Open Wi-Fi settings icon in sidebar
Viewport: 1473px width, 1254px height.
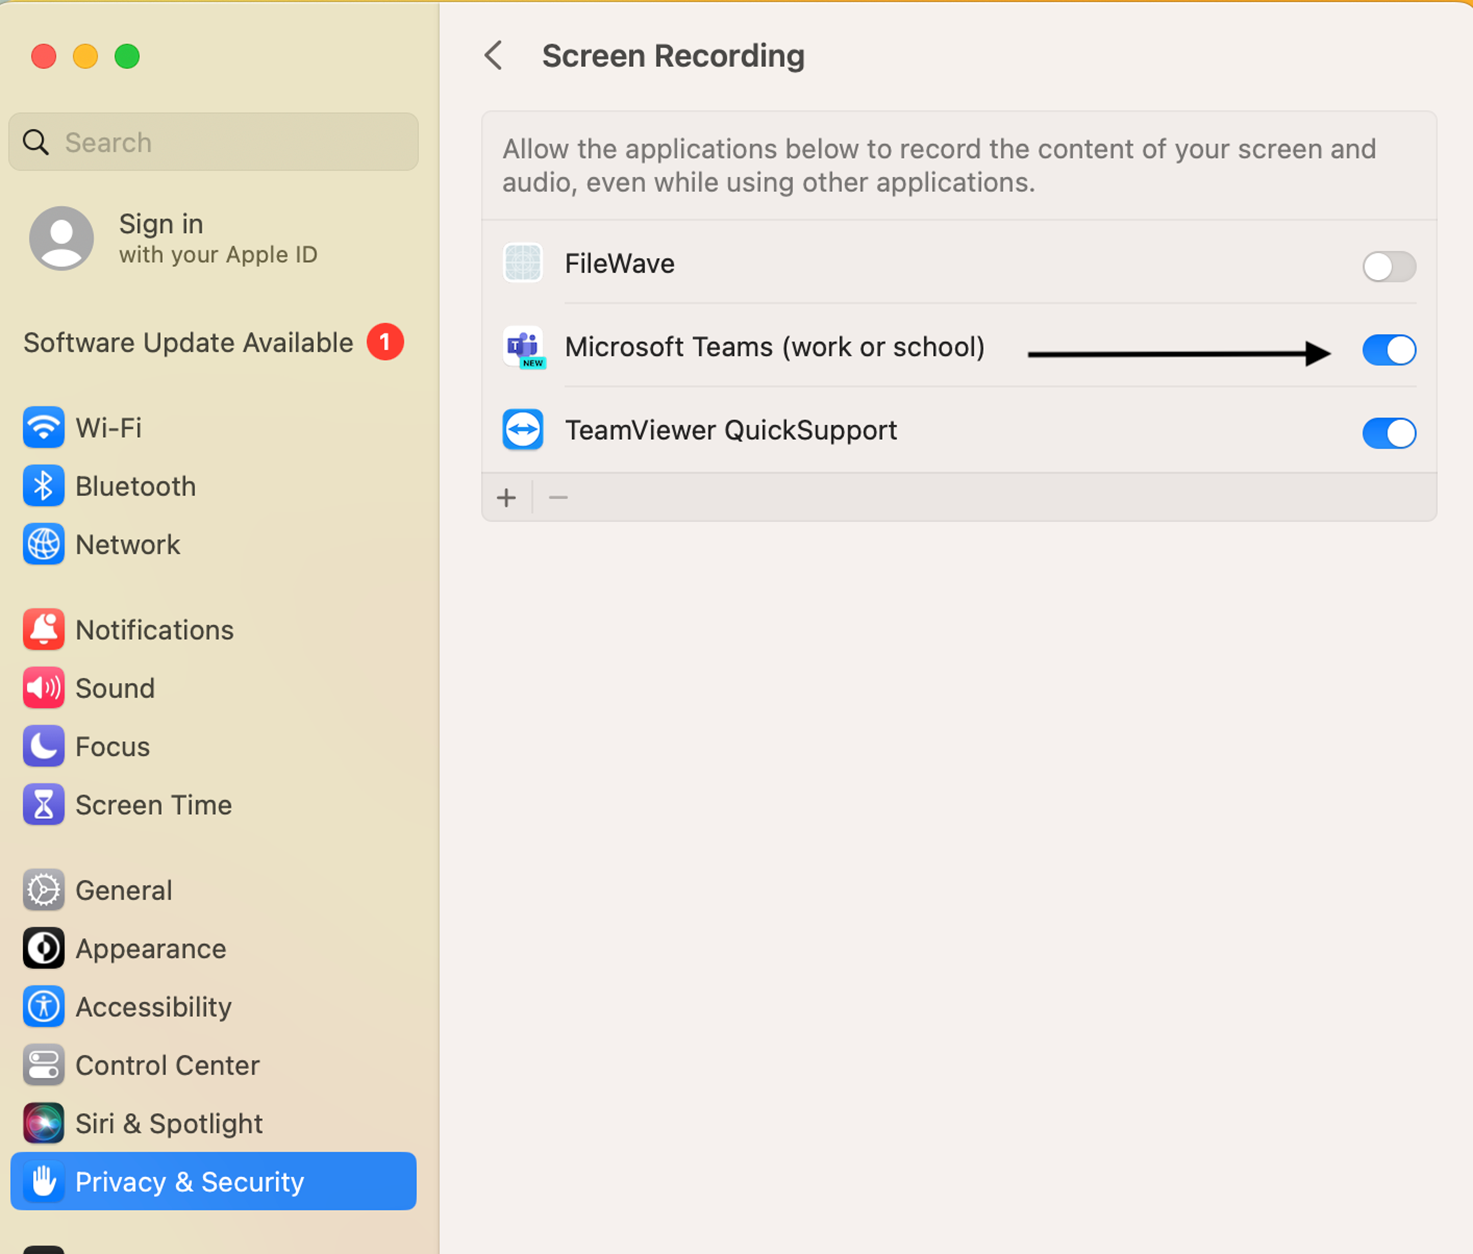(43, 428)
